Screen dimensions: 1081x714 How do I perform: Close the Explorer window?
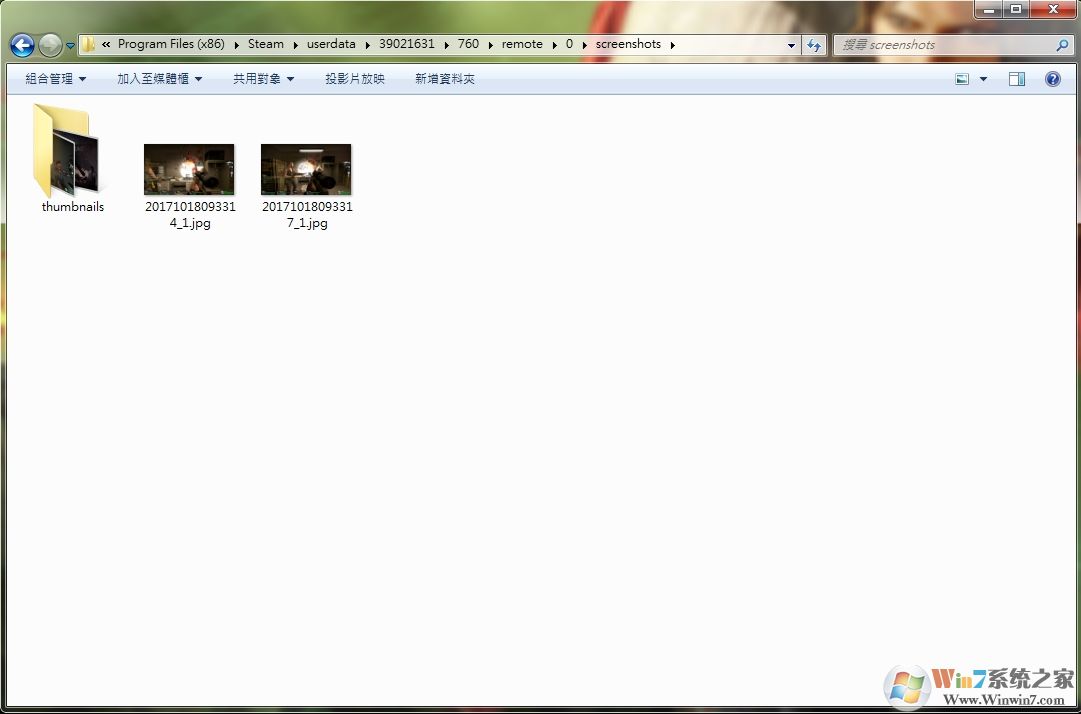1053,10
